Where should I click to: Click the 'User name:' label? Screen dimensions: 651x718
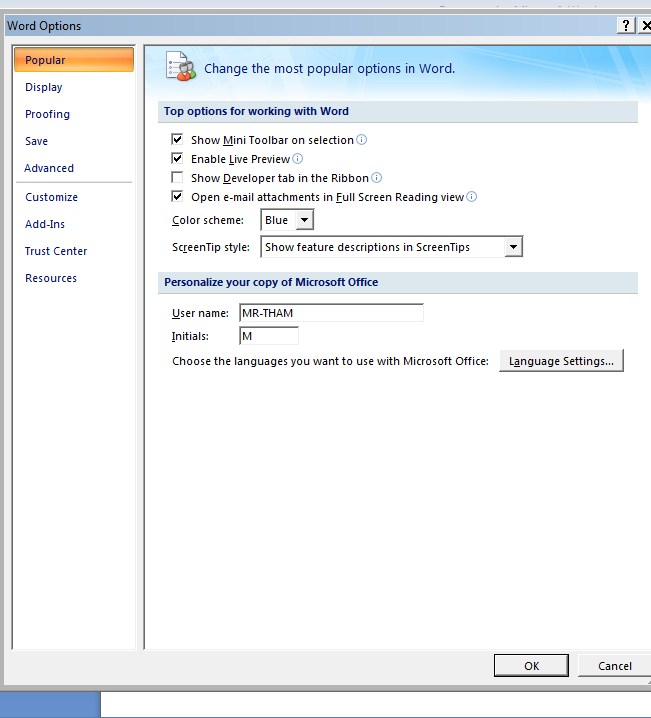(x=200, y=313)
